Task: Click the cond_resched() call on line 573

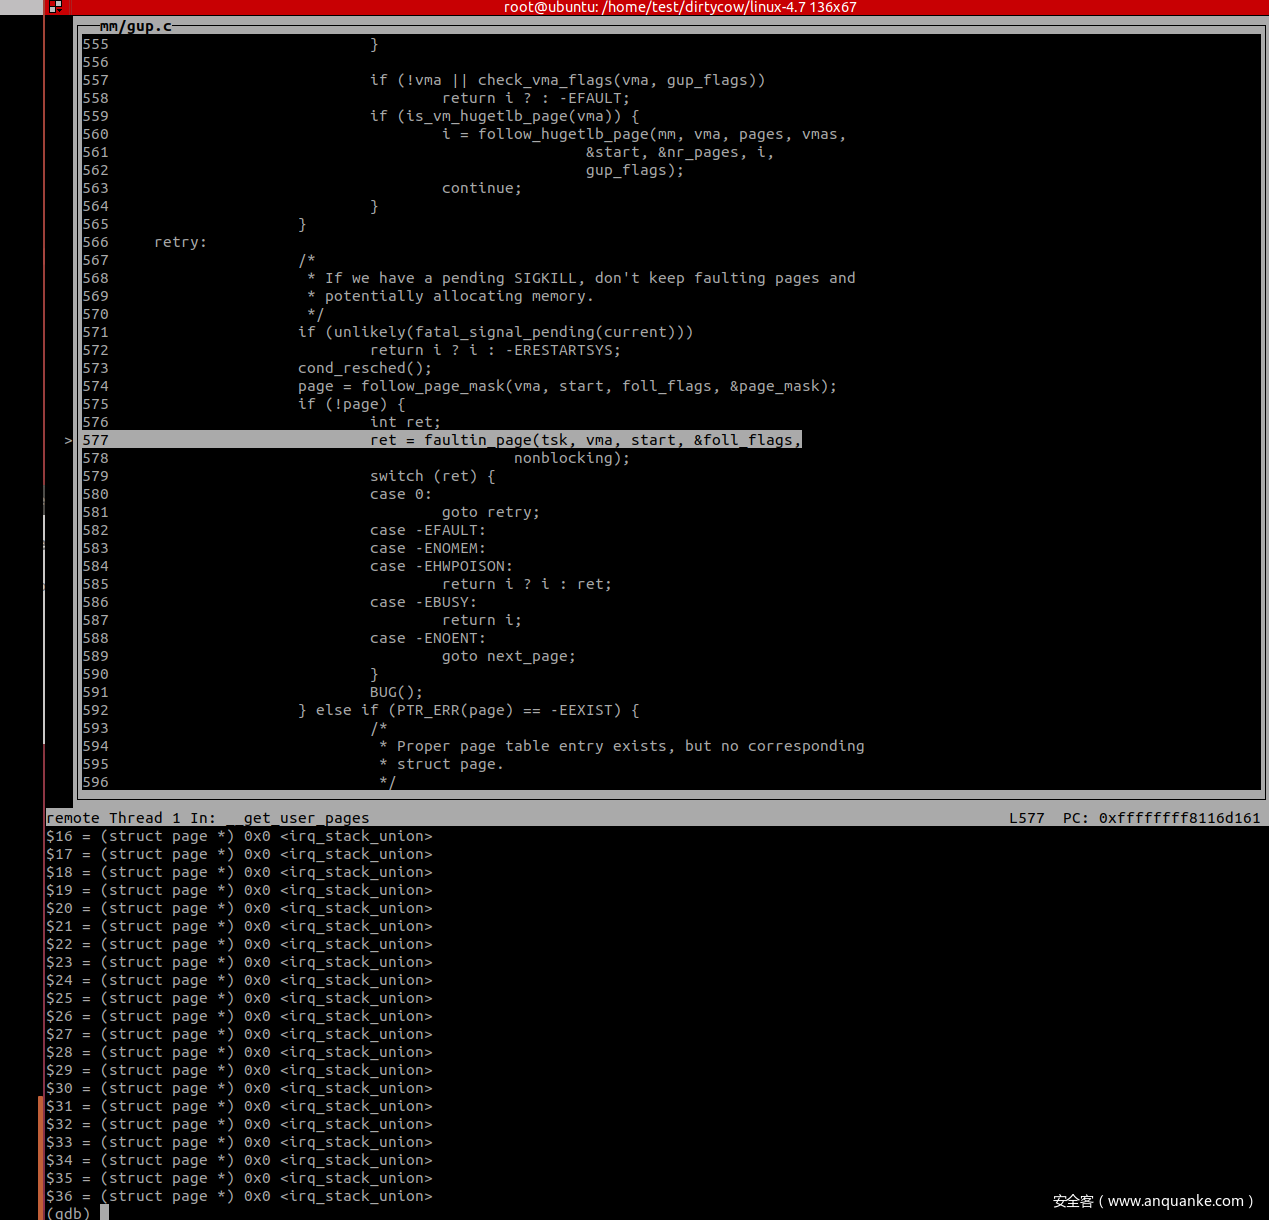Action: 364,368
